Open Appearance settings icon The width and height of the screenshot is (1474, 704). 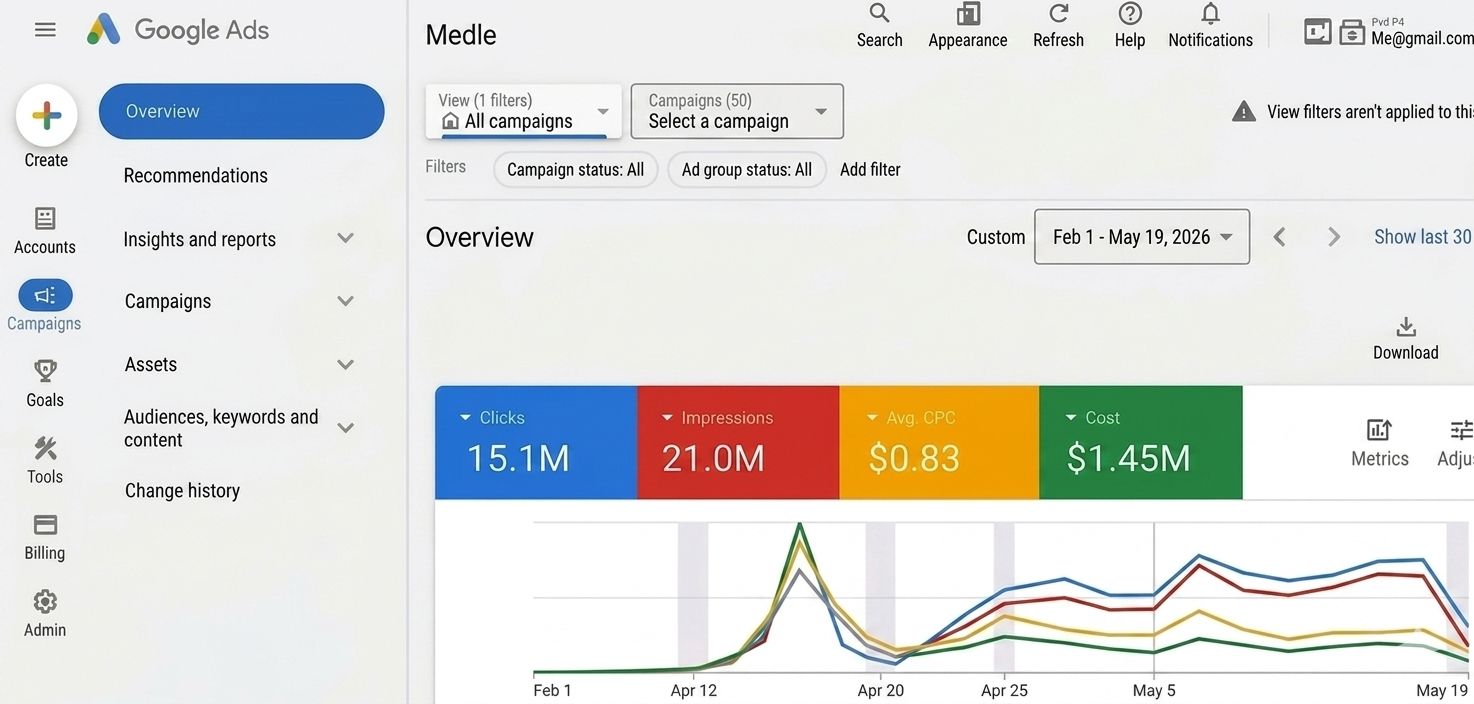coord(968,14)
